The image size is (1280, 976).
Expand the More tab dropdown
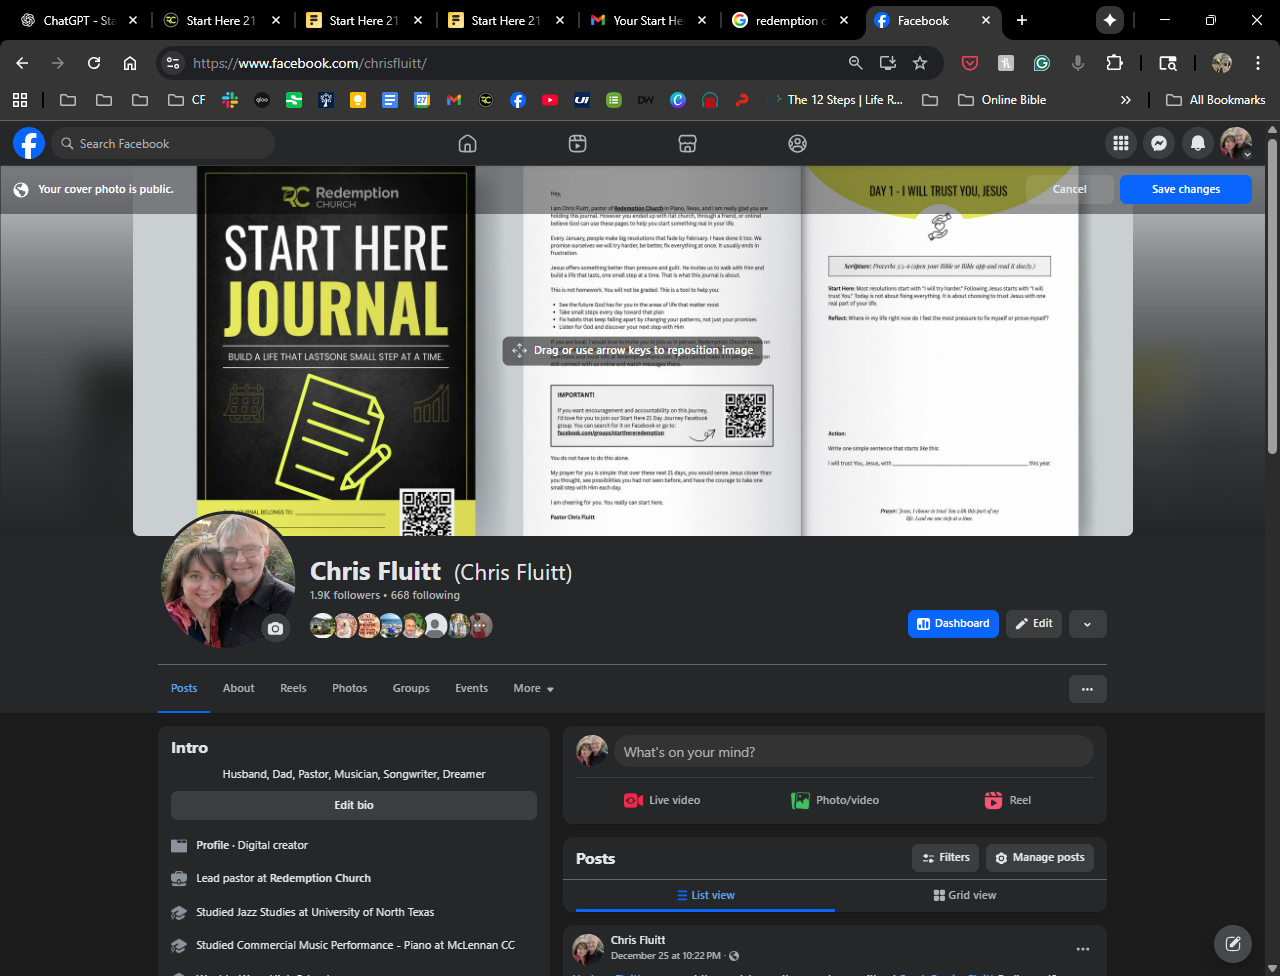[533, 688]
